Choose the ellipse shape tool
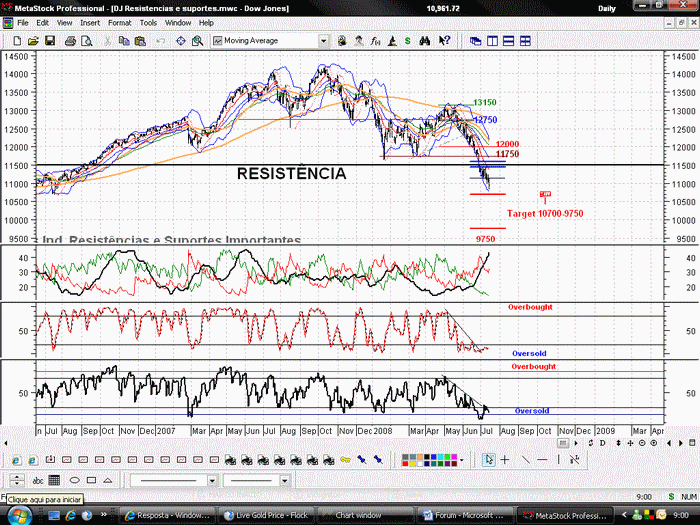The height and width of the screenshot is (525, 700). click(75, 480)
